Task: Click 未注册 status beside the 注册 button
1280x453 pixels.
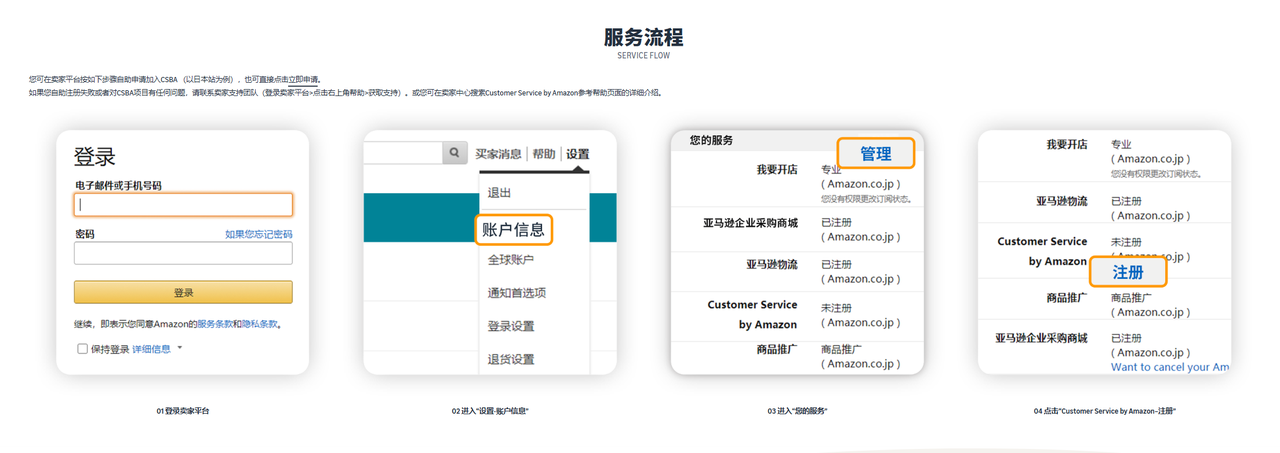Action: pyautogui.click(x=1126, y=241)
